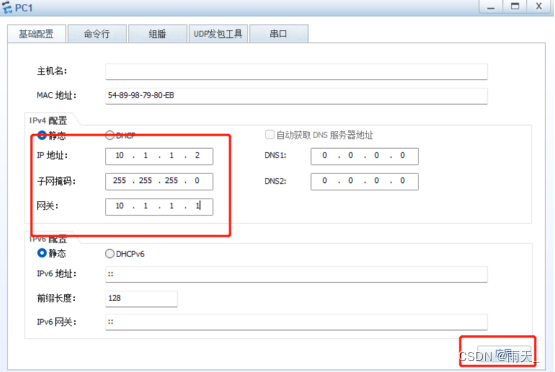555x372 pixels.
Task: Click the IP 地址 field 10.1.1.2
Action: (x=159, y=156)
